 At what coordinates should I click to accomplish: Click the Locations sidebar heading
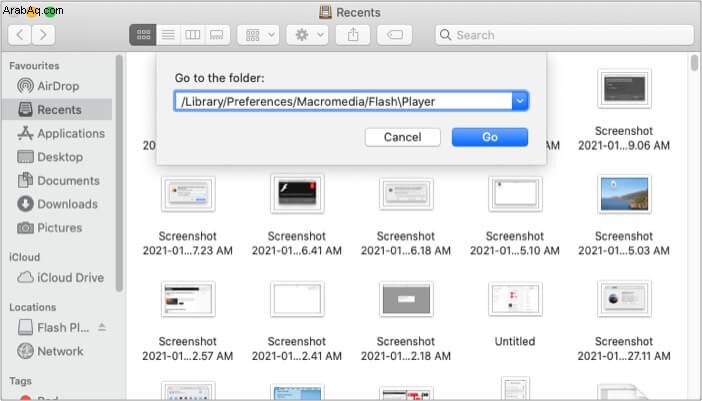[33, 307]
